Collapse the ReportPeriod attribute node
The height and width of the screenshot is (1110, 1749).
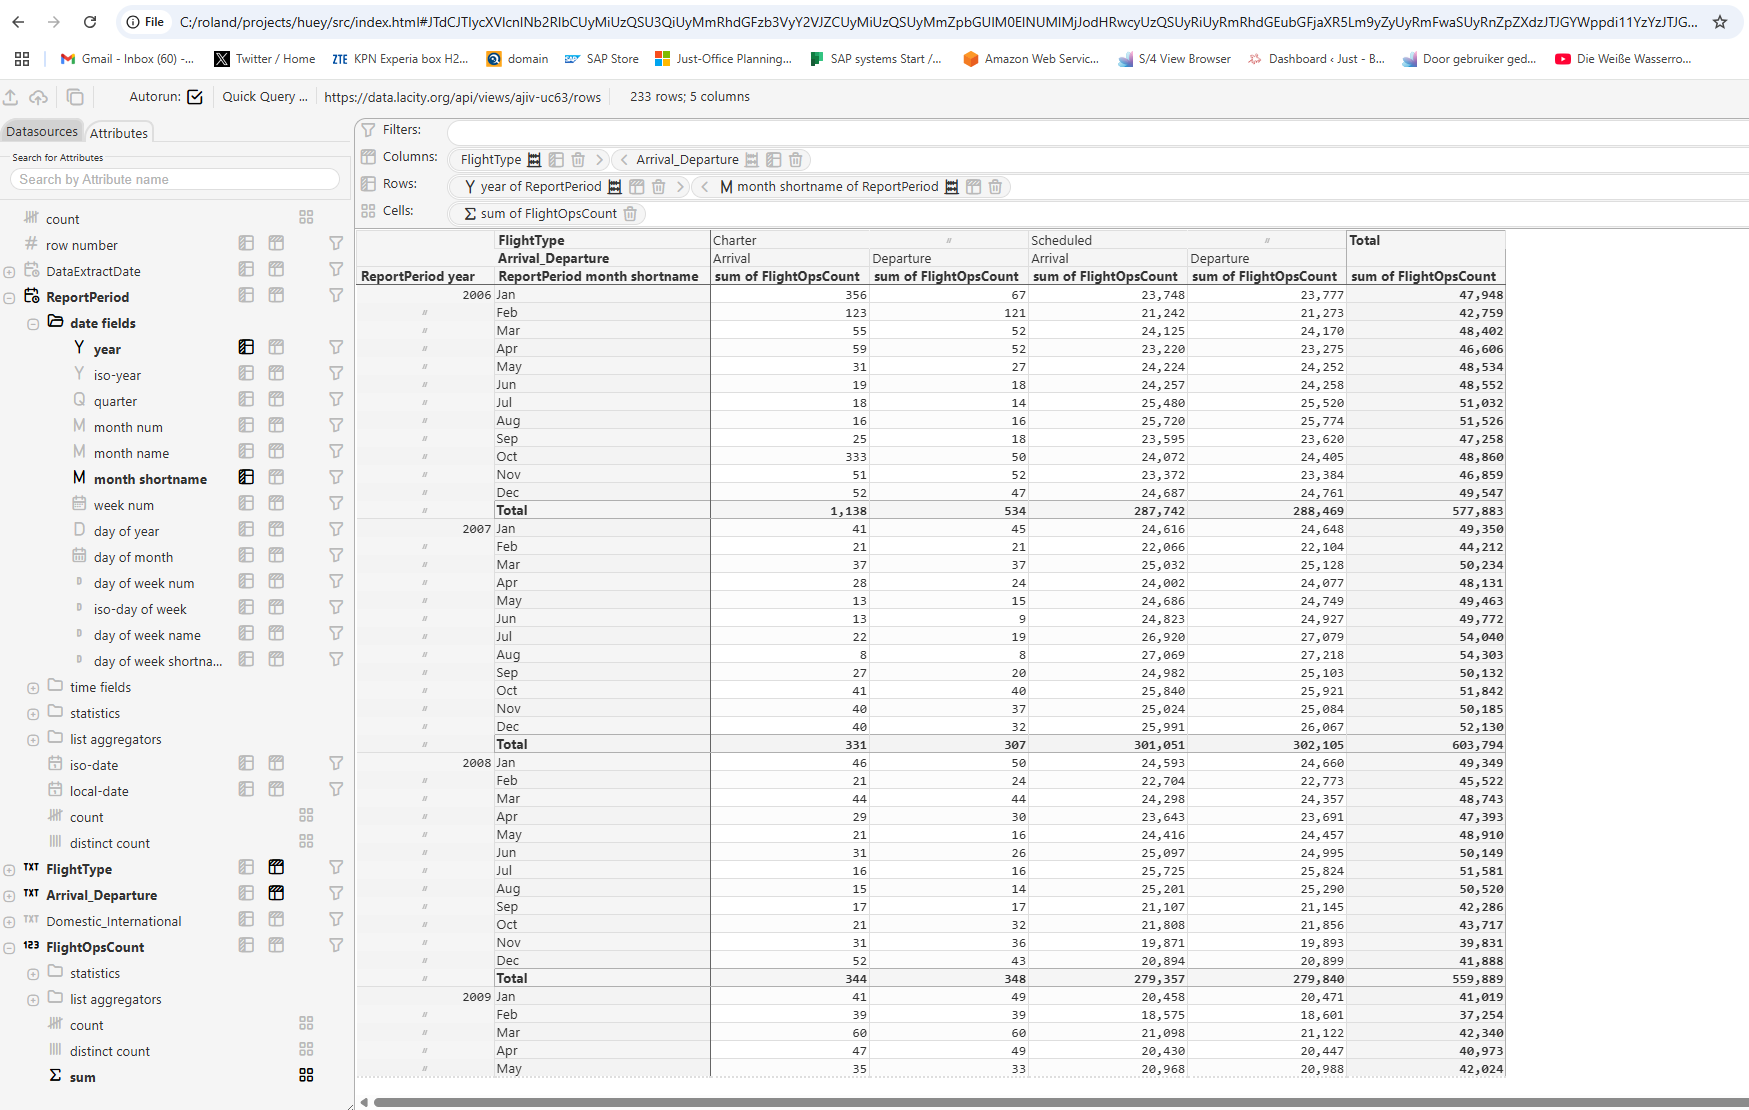(x=9, y=298)
